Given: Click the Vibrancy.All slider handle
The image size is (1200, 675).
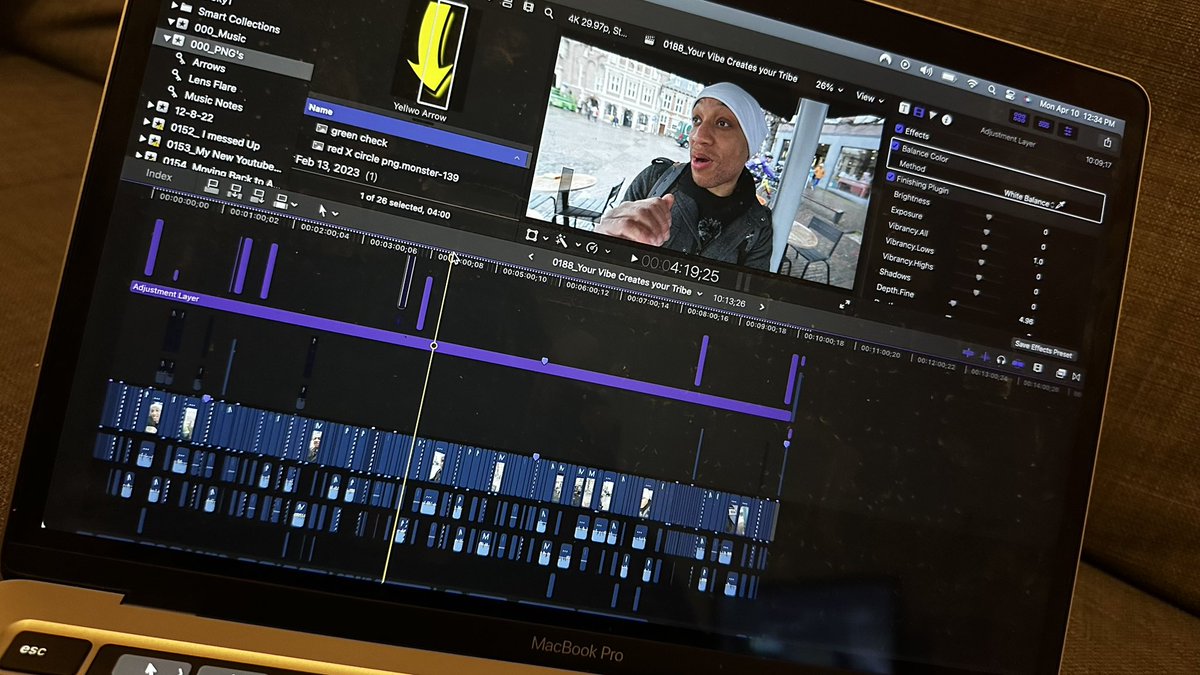Looking at the screenshot, I should click(x=984, y=247).
